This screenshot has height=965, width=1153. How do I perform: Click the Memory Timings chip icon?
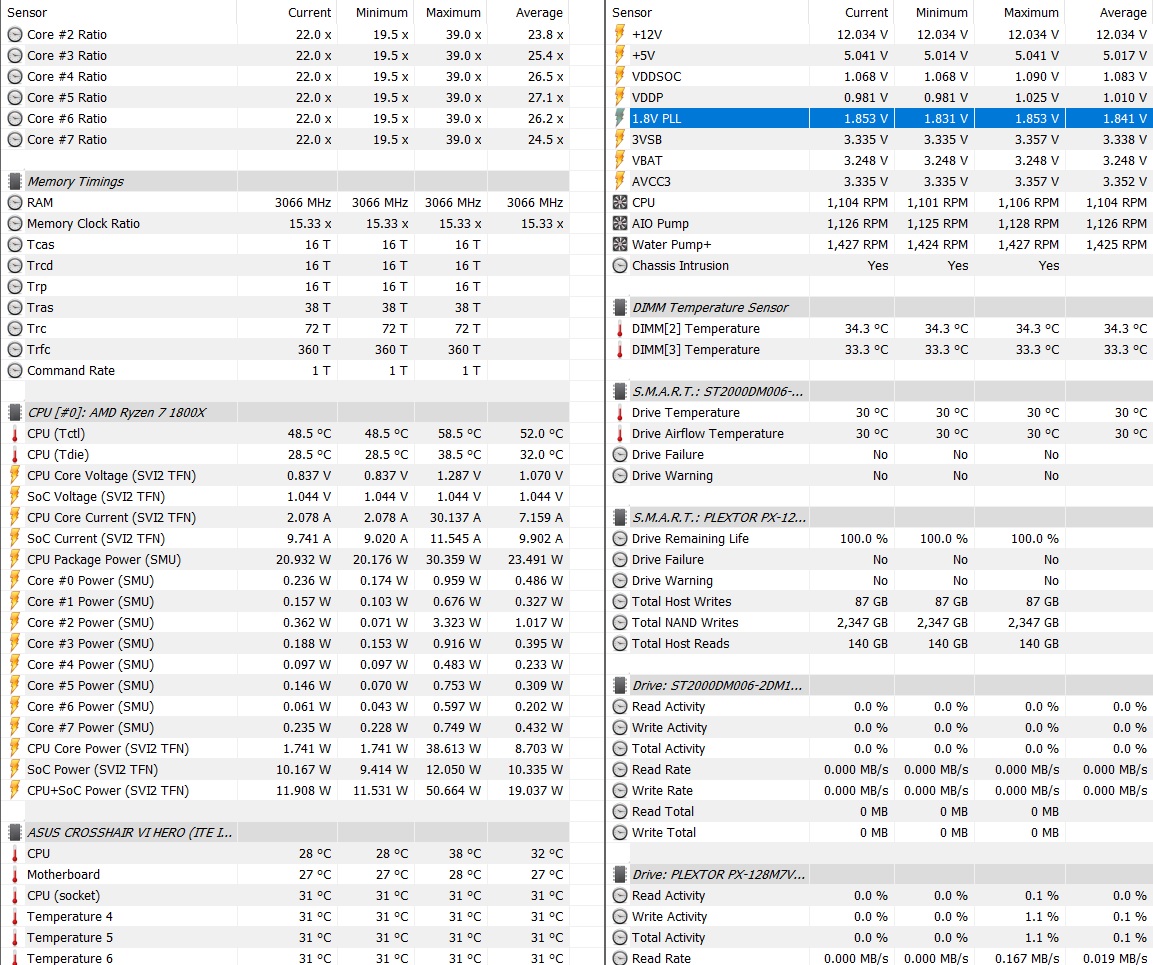[14, 182]
